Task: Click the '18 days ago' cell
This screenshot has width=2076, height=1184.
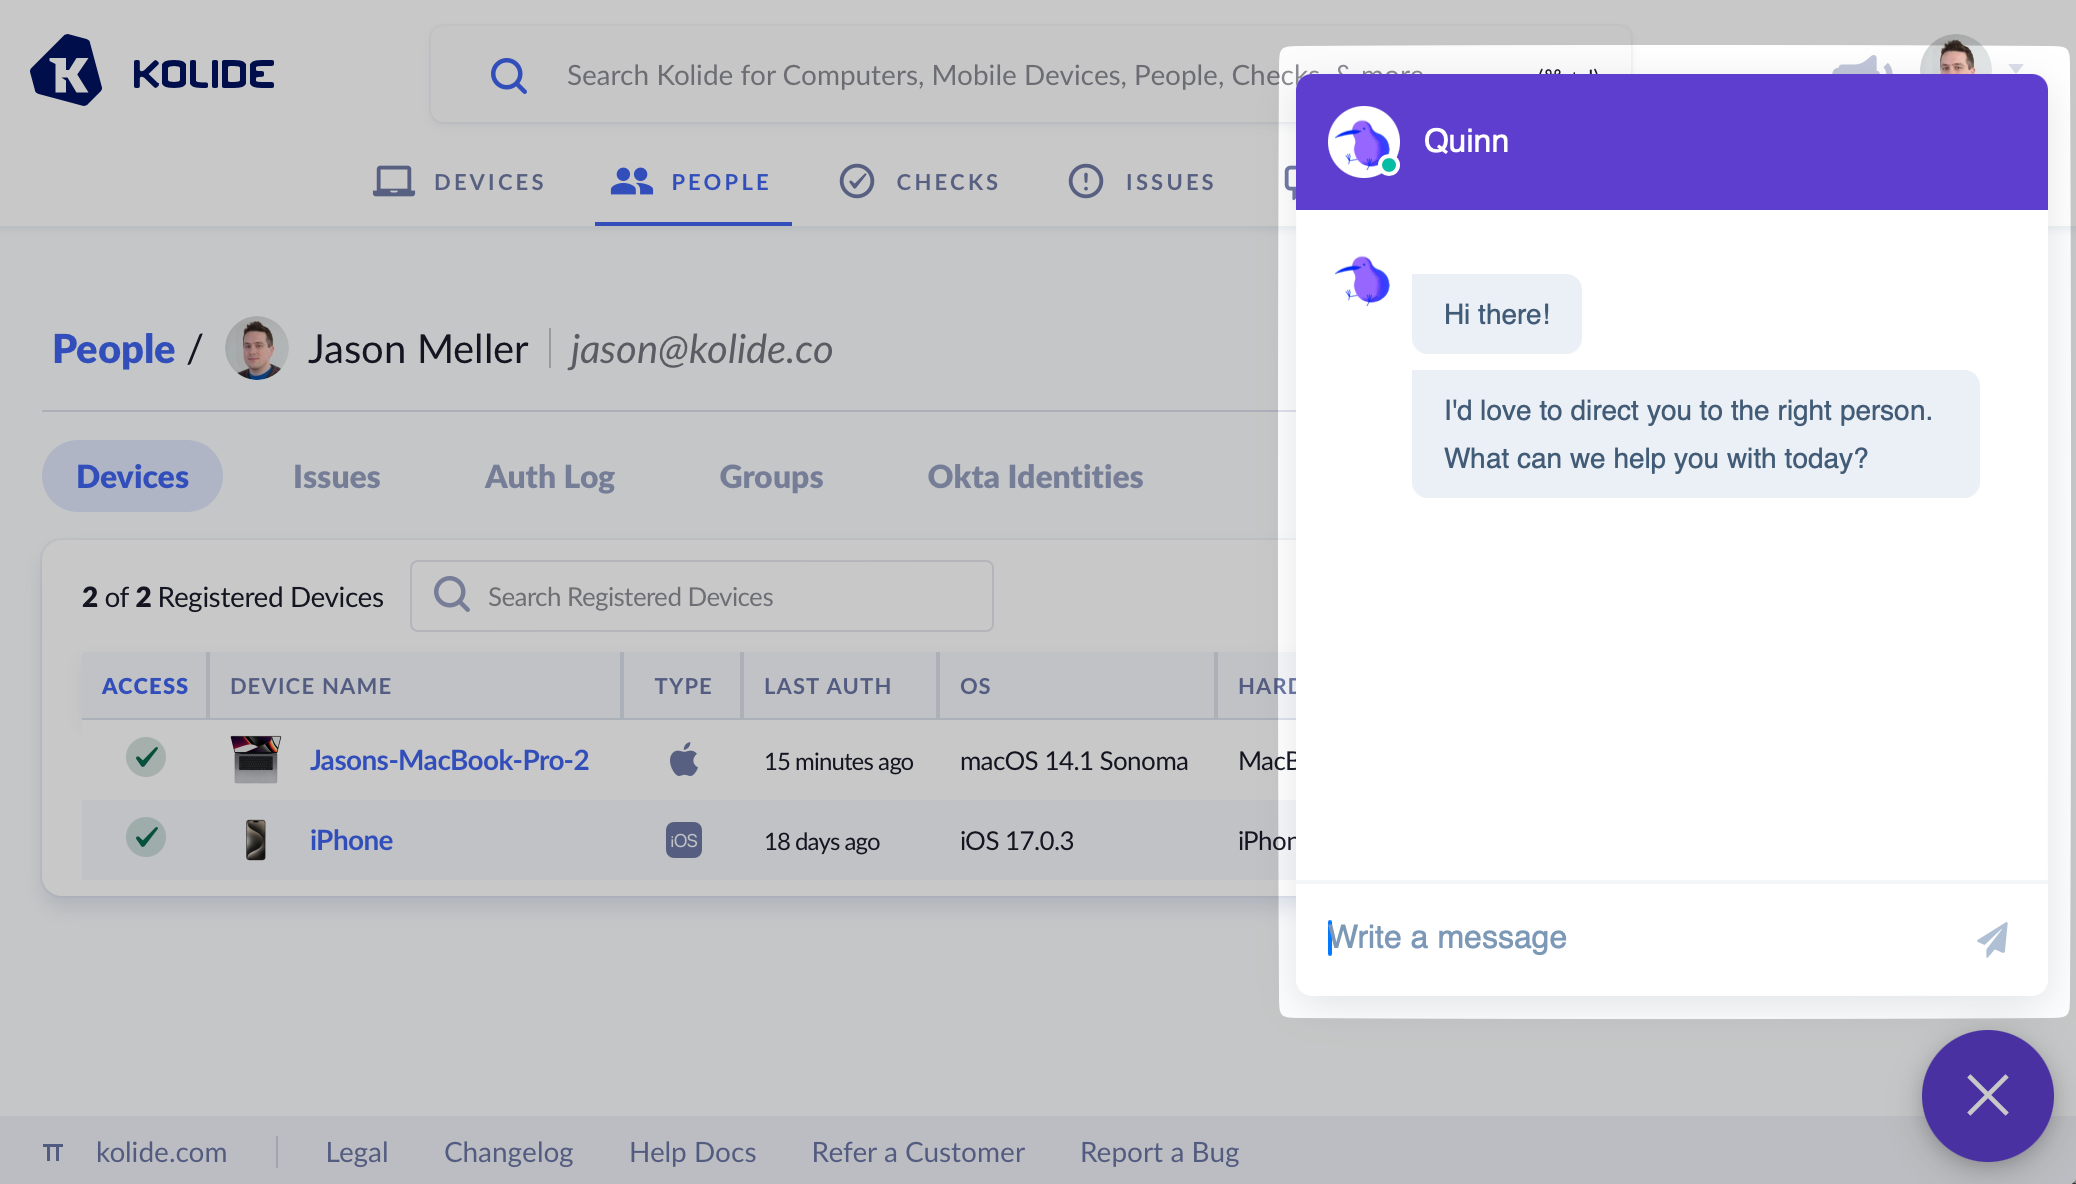Action: (822, 841)
